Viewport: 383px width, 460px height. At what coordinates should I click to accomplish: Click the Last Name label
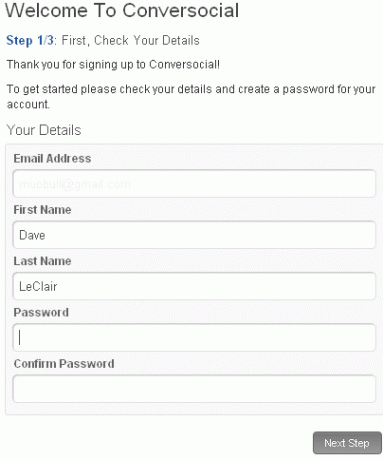[x=42, y=261]
